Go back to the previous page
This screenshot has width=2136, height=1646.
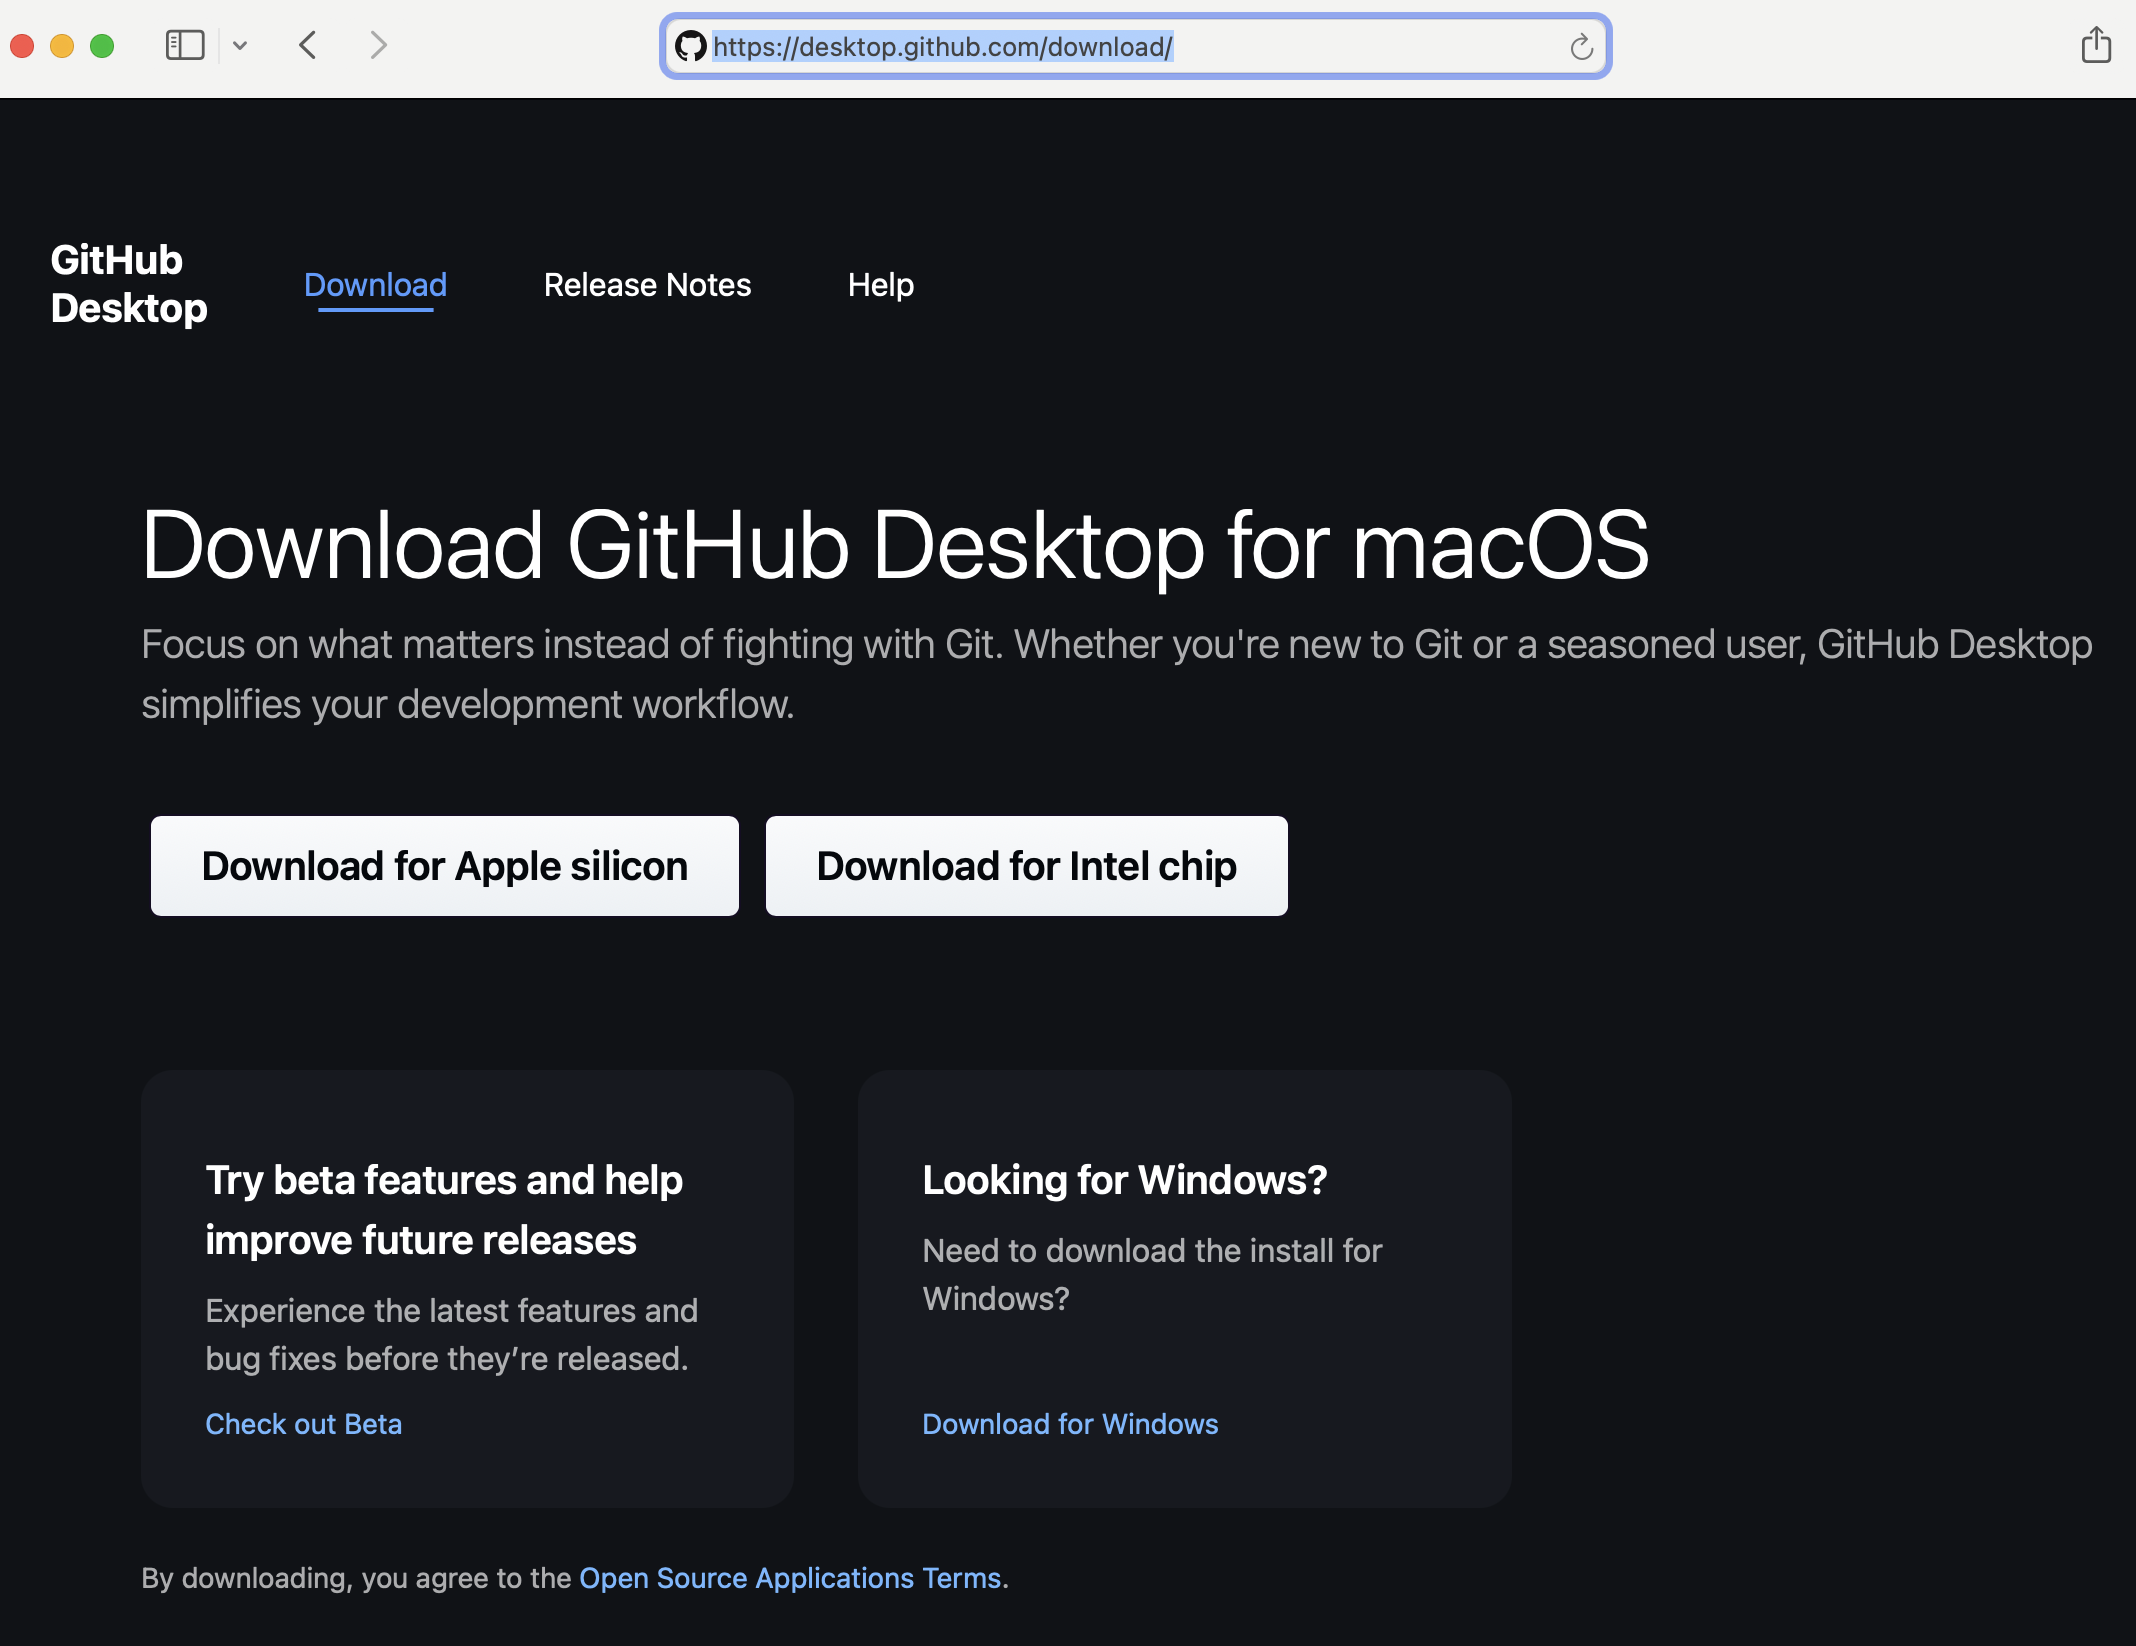[x=308, y=45]
